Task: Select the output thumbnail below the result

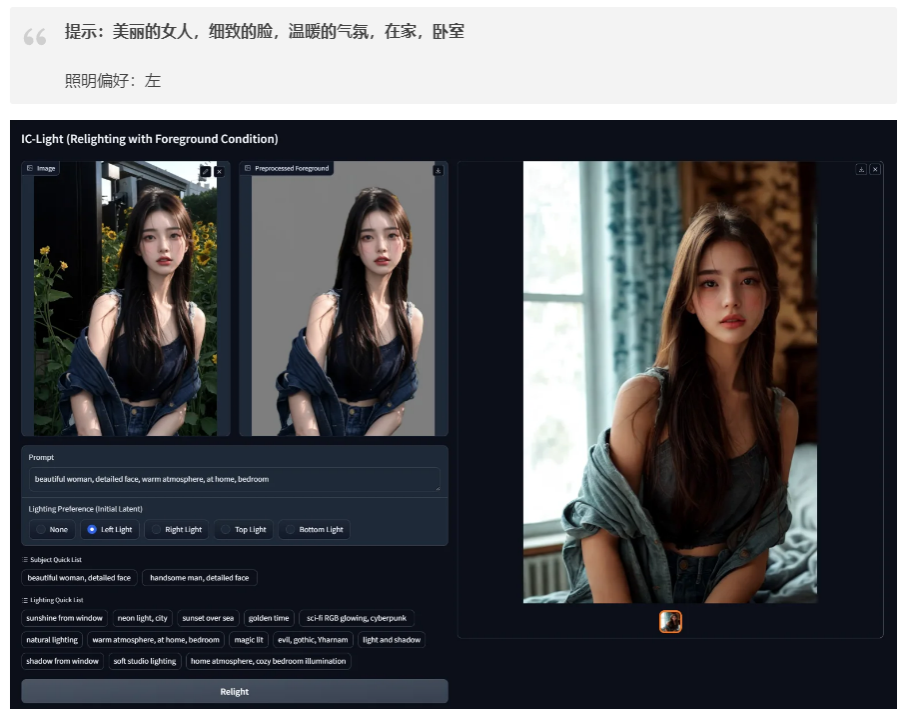Action: 670,622
